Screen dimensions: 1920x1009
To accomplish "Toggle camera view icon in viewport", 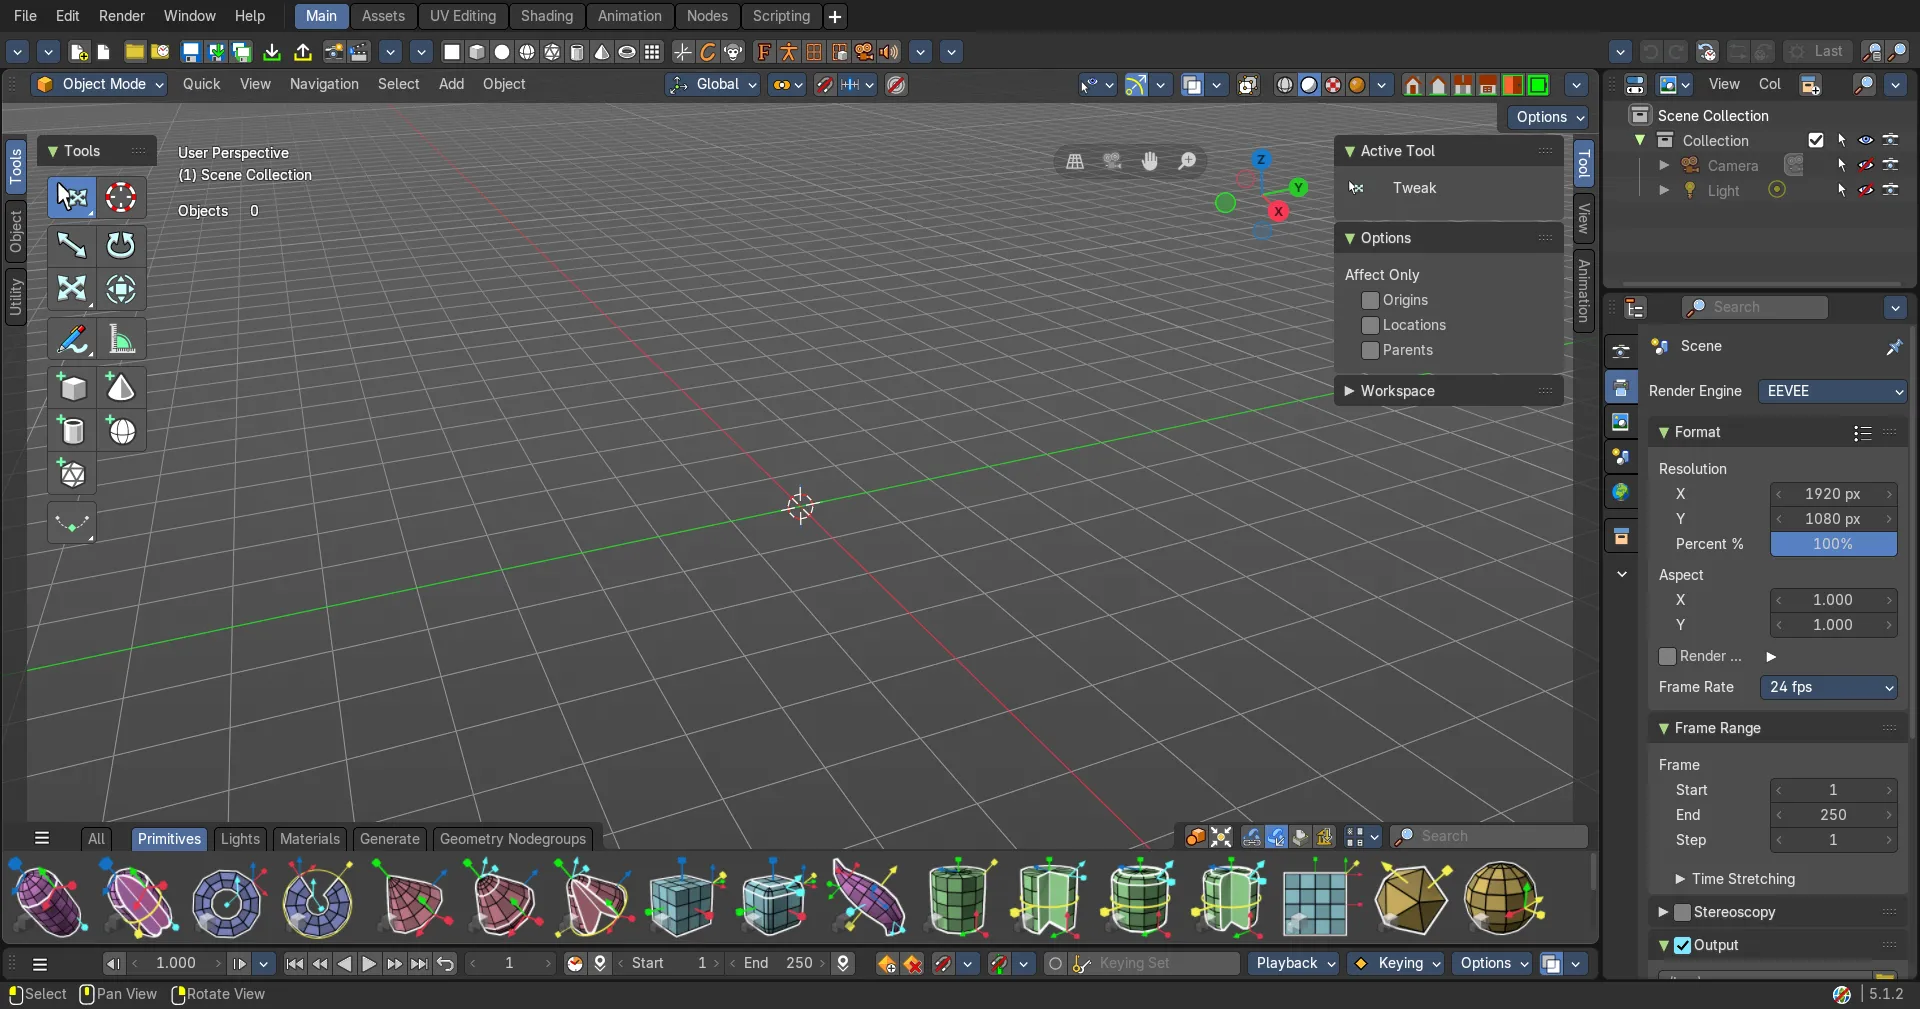I will coord(1112,161).
